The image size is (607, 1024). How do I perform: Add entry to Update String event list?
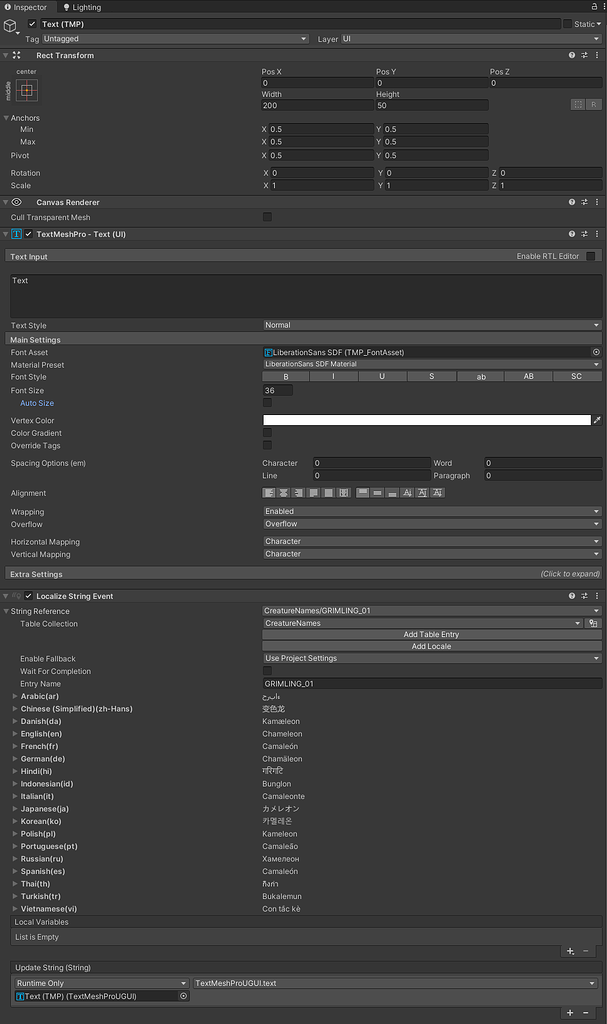click(570, 1013)
